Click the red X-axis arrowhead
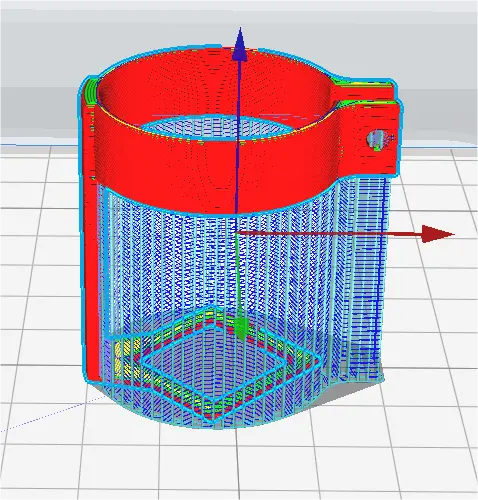The image size is (478, 500). pos(438,234)
